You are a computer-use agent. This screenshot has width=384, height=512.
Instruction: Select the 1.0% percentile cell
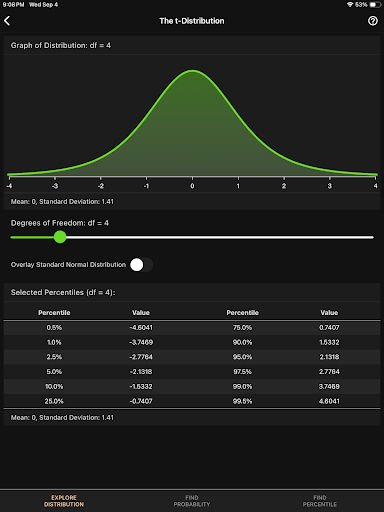click(x=54, y=342)
